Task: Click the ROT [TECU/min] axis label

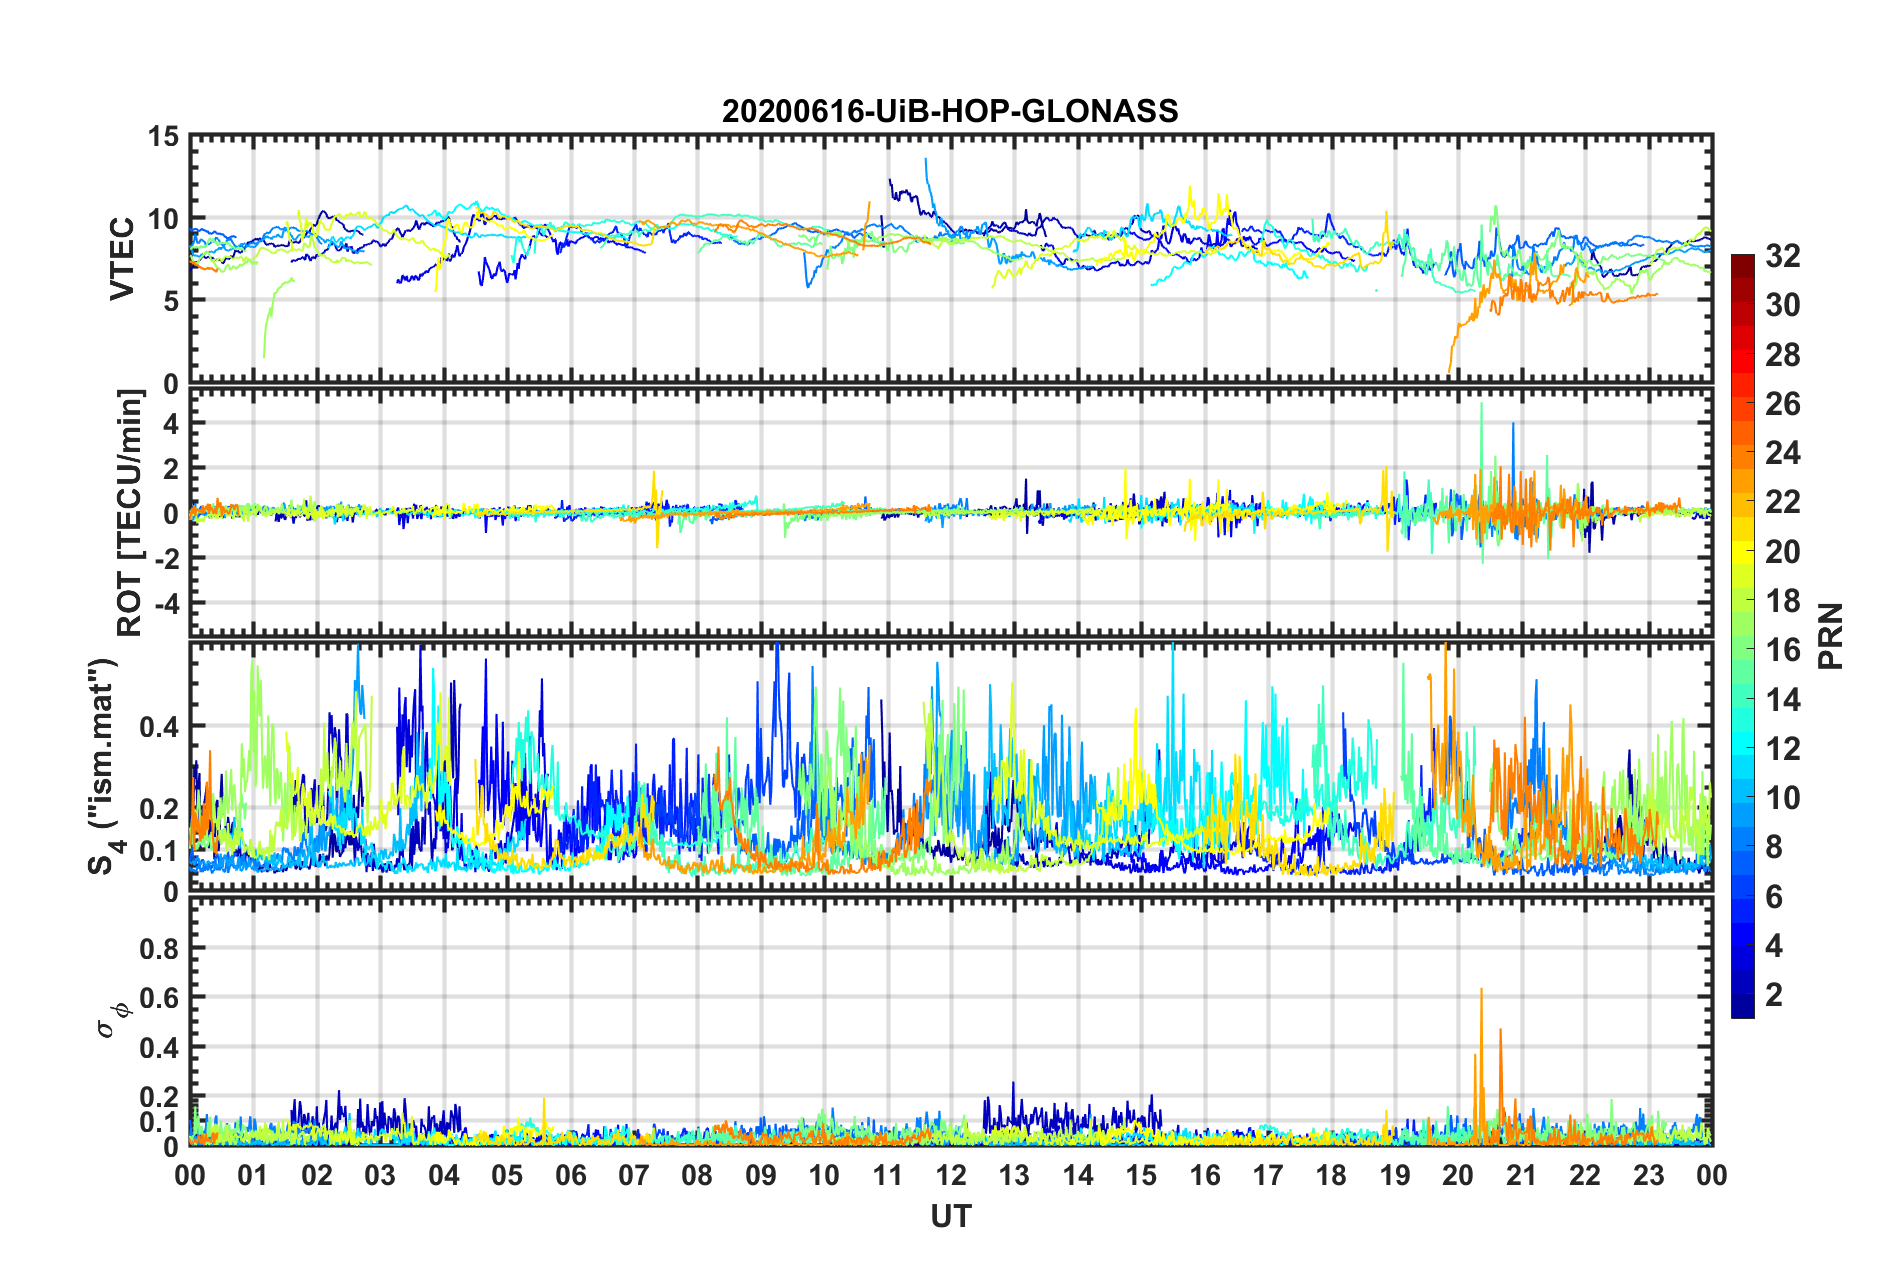Action: [x=130, y=512]
